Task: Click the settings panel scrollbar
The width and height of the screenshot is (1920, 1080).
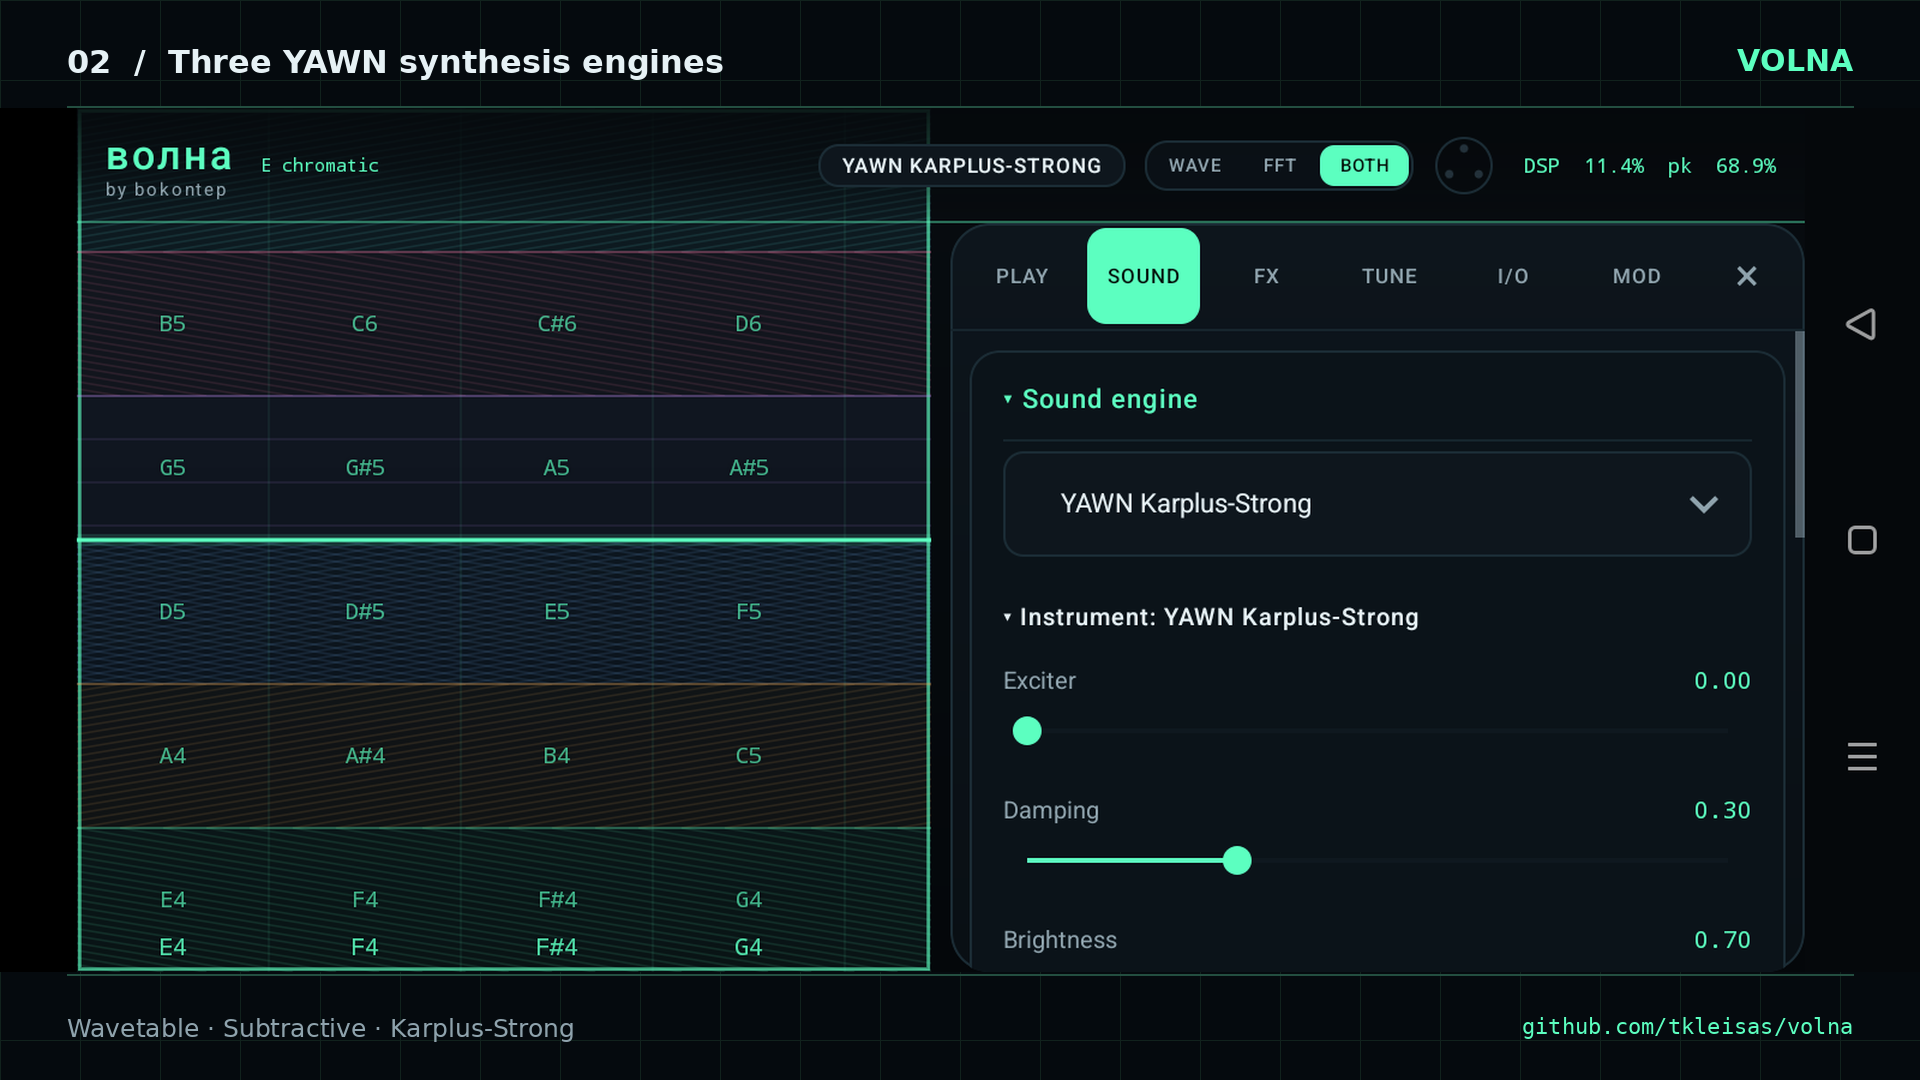Action: coord(1799,435)
